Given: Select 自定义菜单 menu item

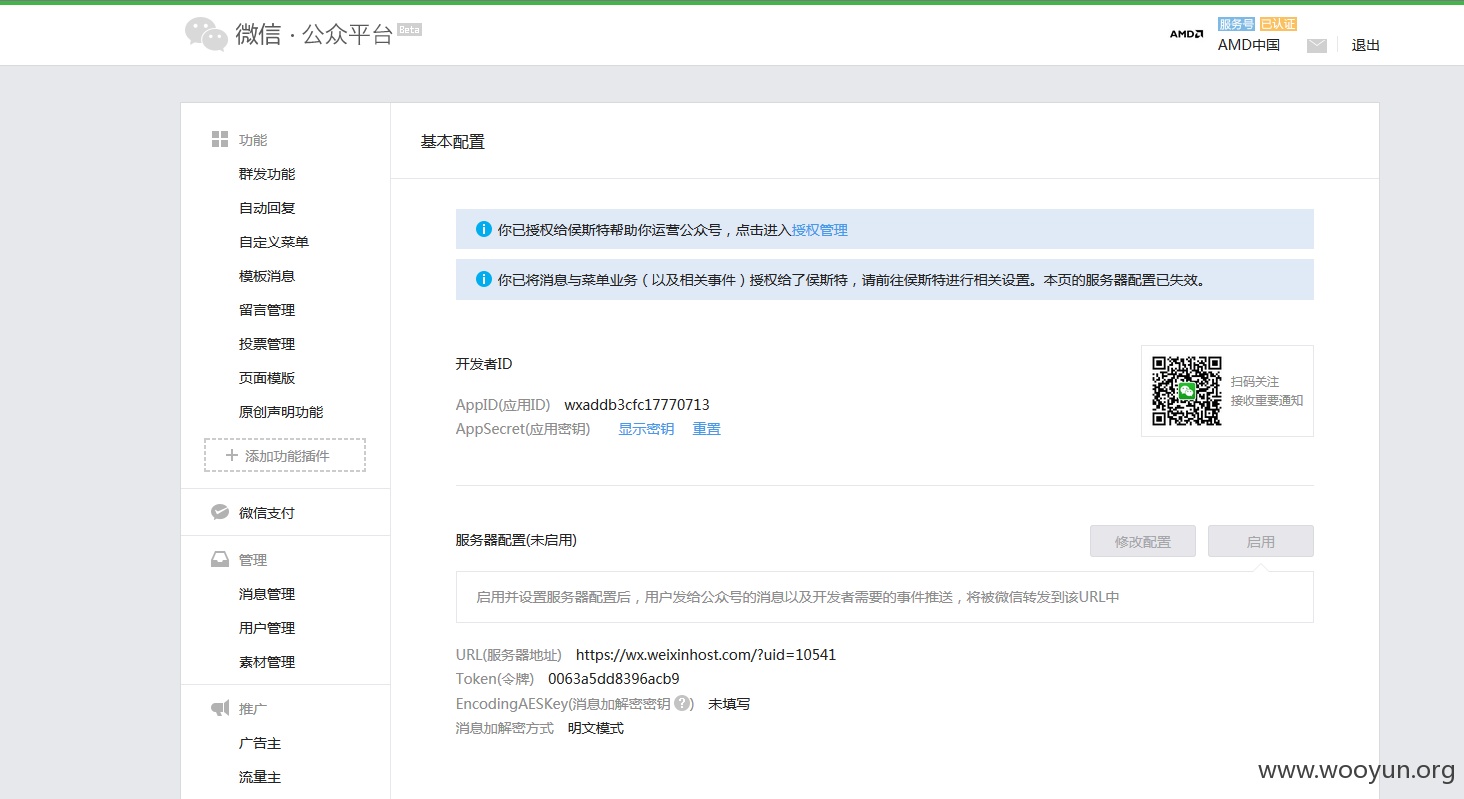Looking at the screenshot, I should 274,242.
